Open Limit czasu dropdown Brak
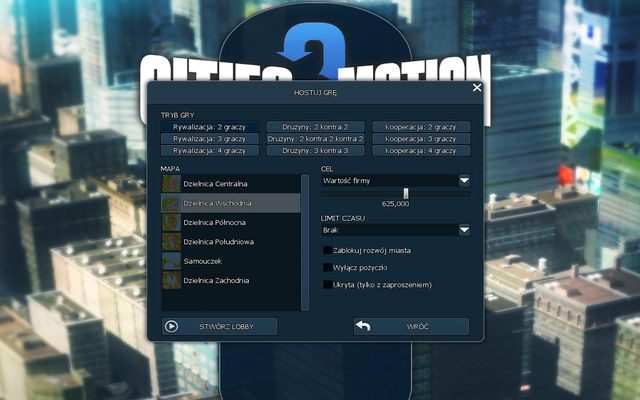 tap(396, 230)
